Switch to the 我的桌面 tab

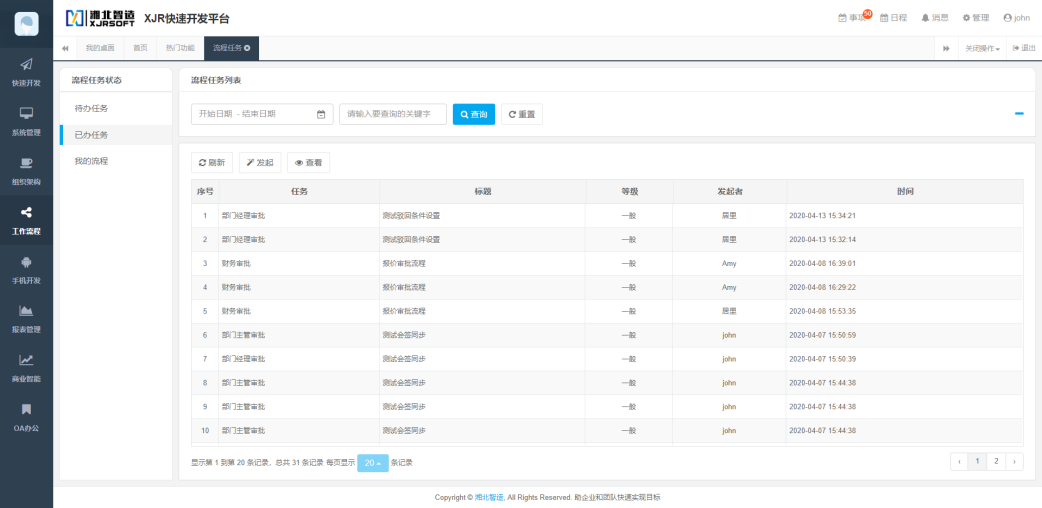coord(100,48)
